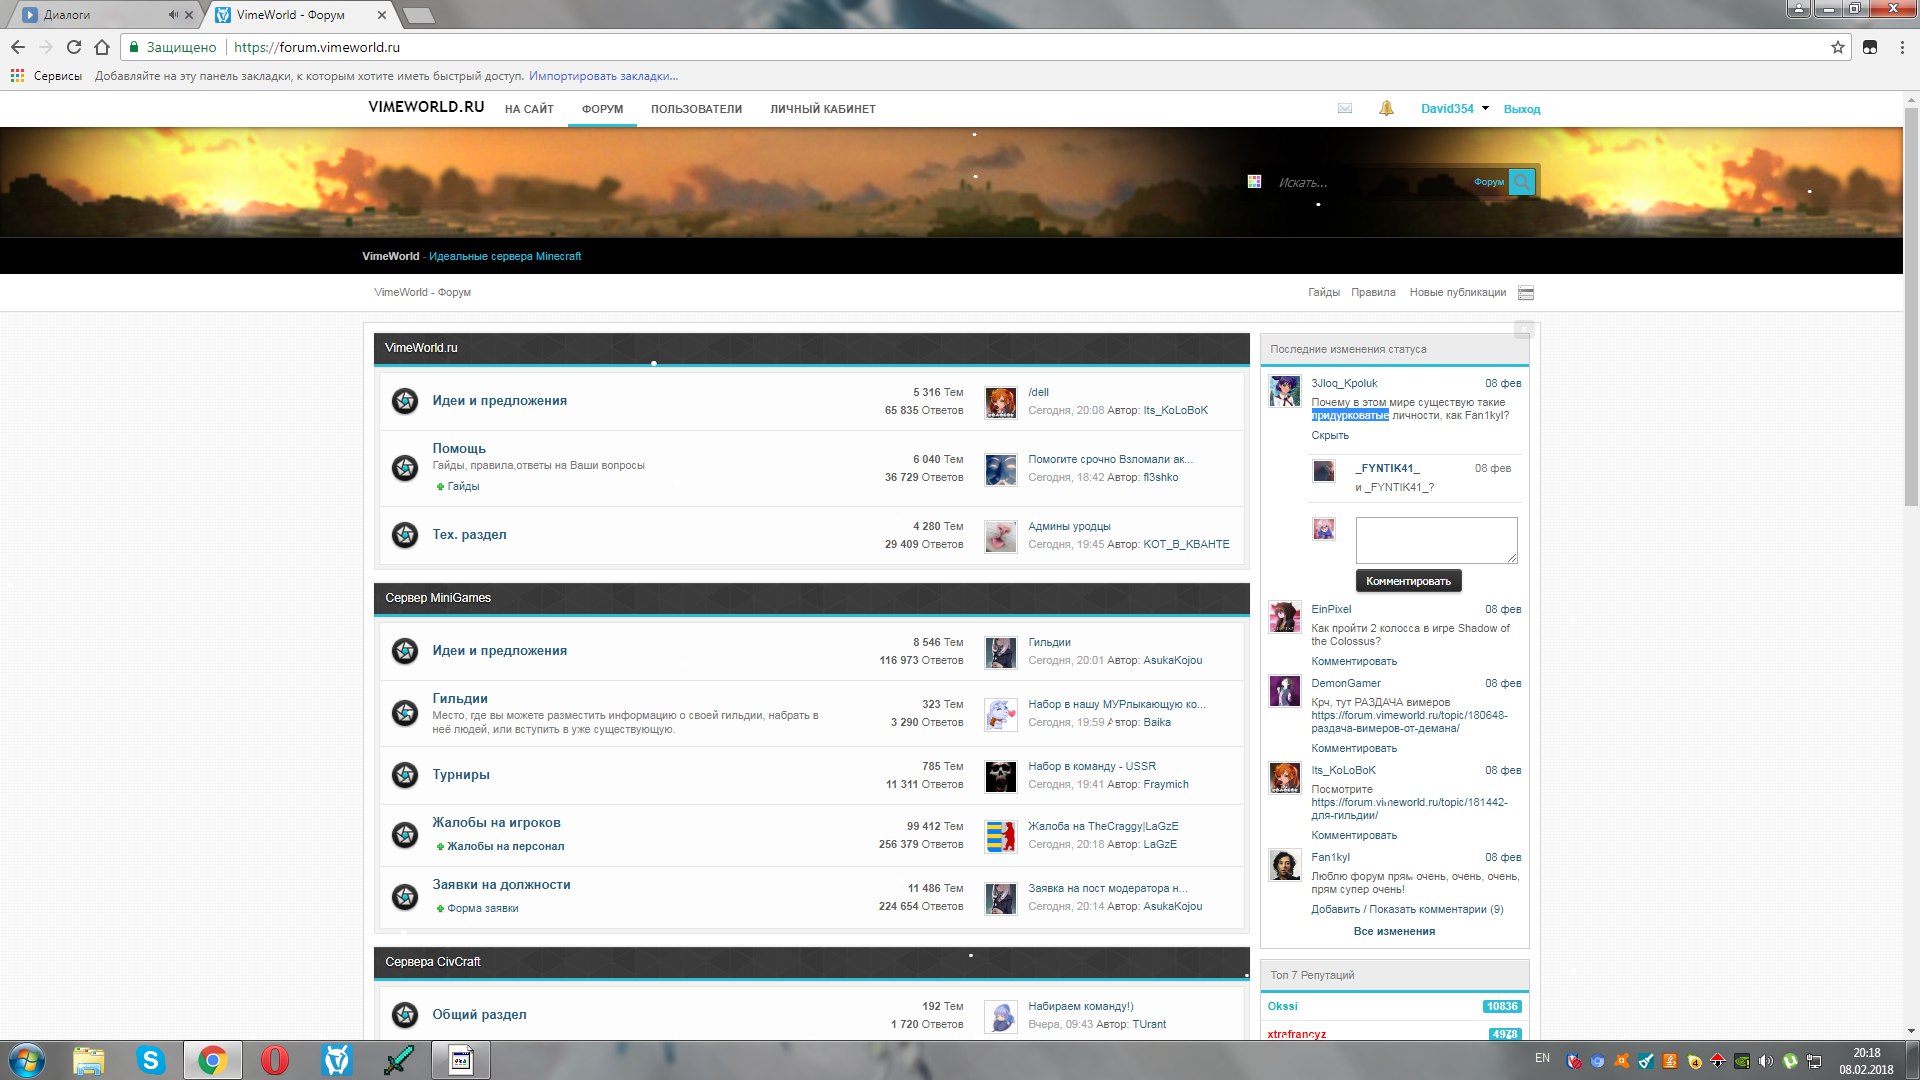Open the Сервисы apps shortcut
1920x1080 pixels.
click(x=46, y=76)
